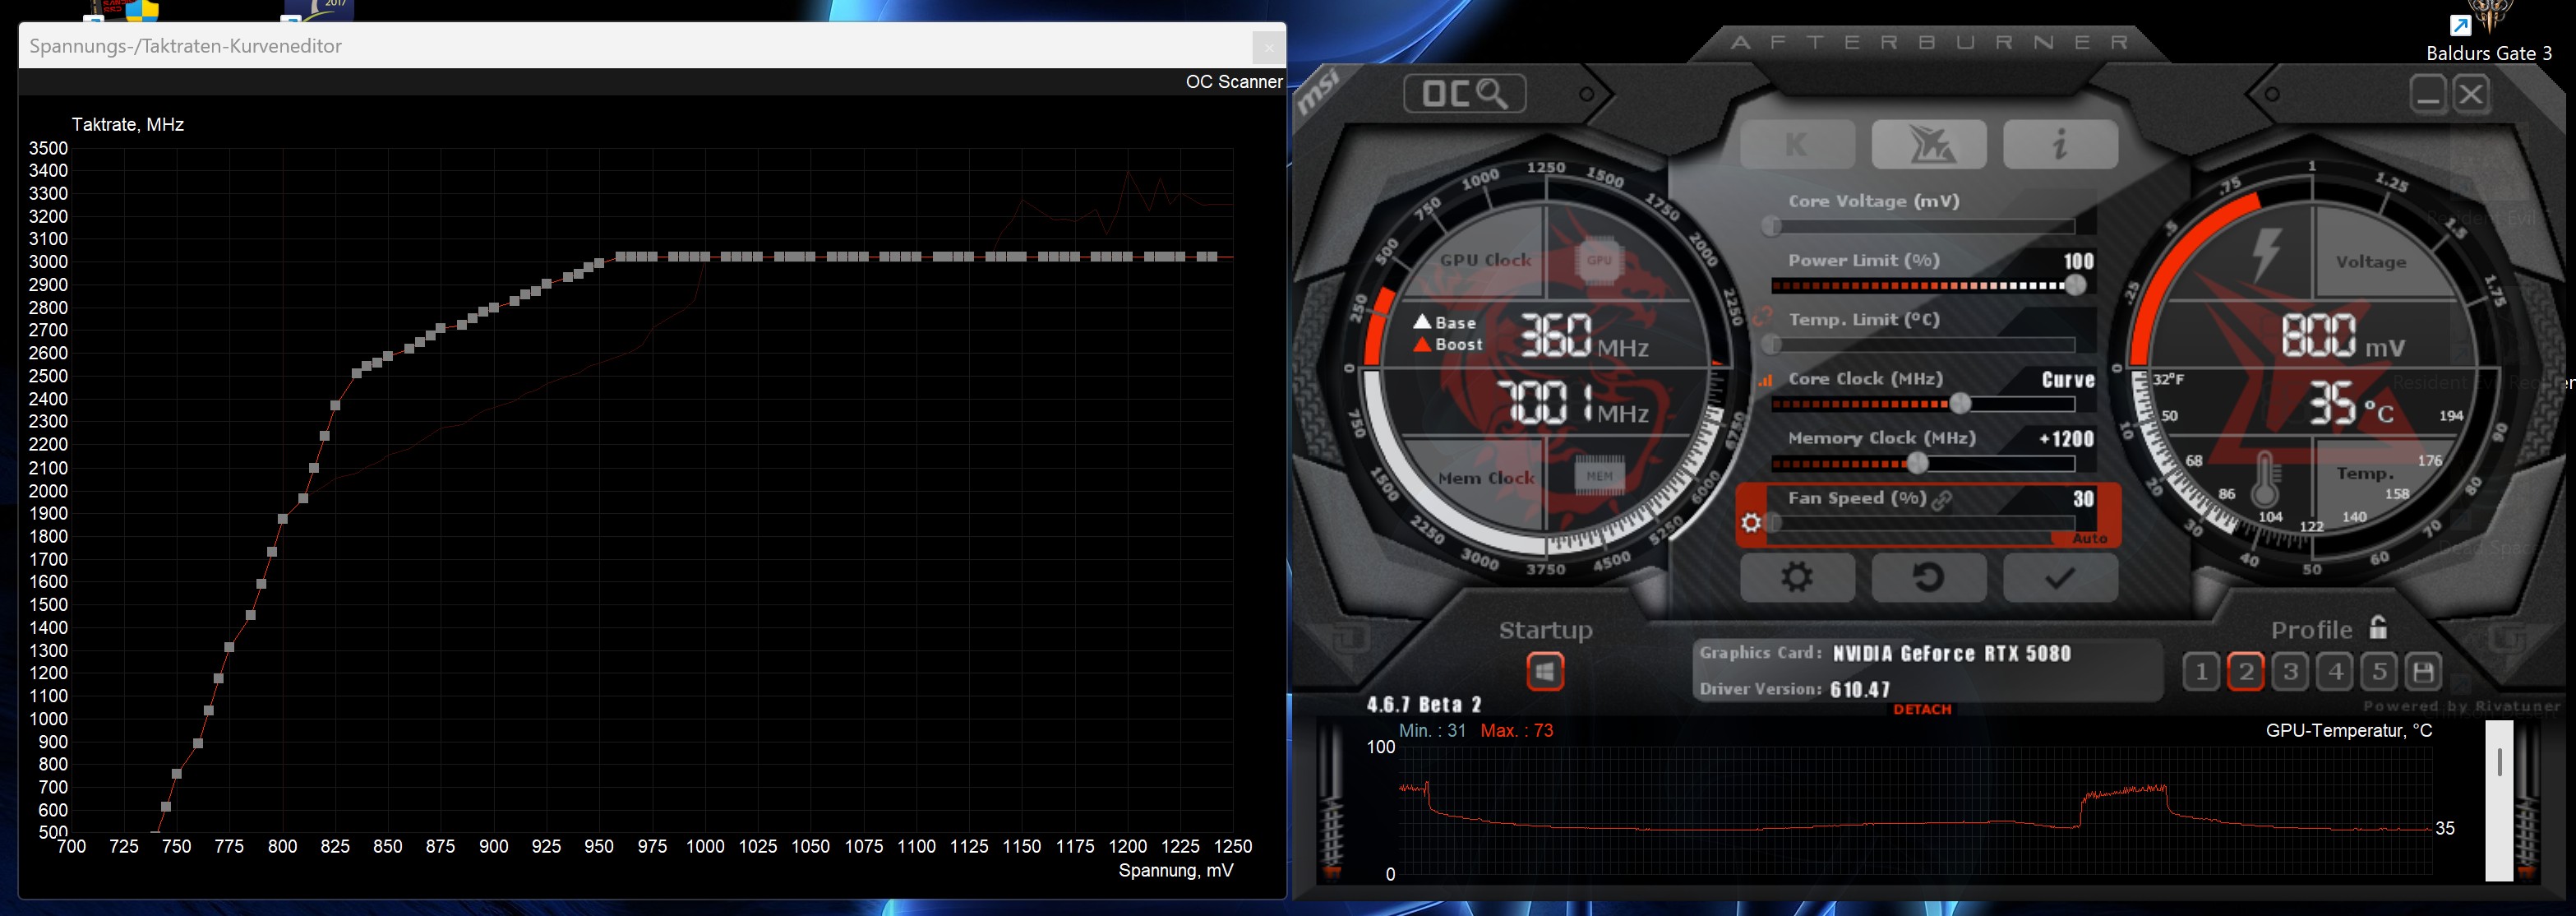Click the 35 °C temperature readout

[x=2350, y=403]
